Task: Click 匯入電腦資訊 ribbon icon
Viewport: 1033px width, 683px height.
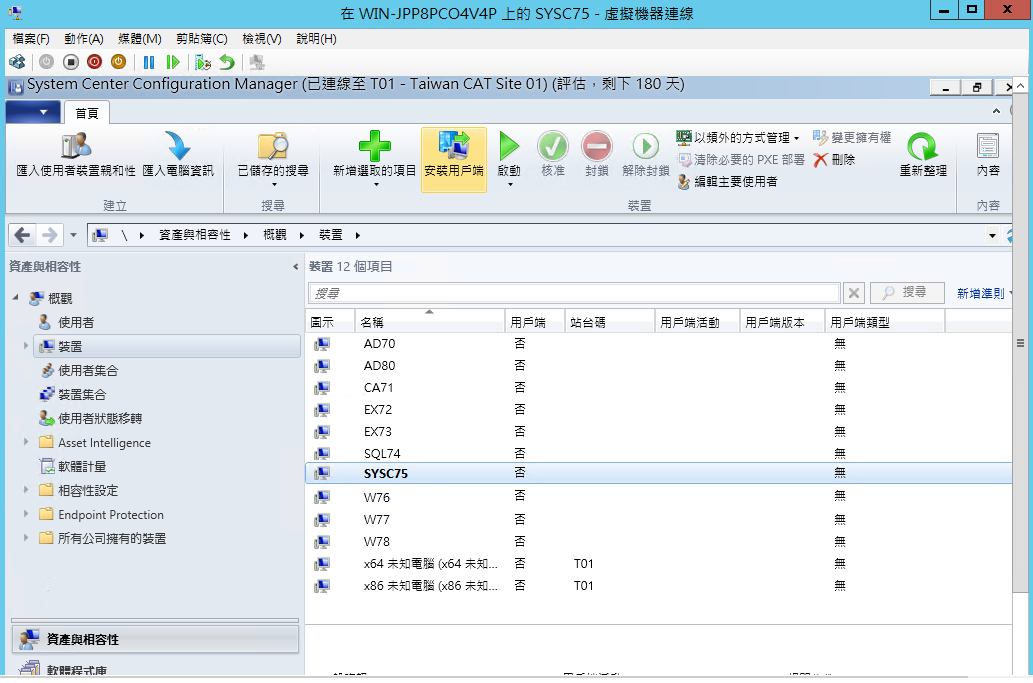Action: [x=177, y=146]
